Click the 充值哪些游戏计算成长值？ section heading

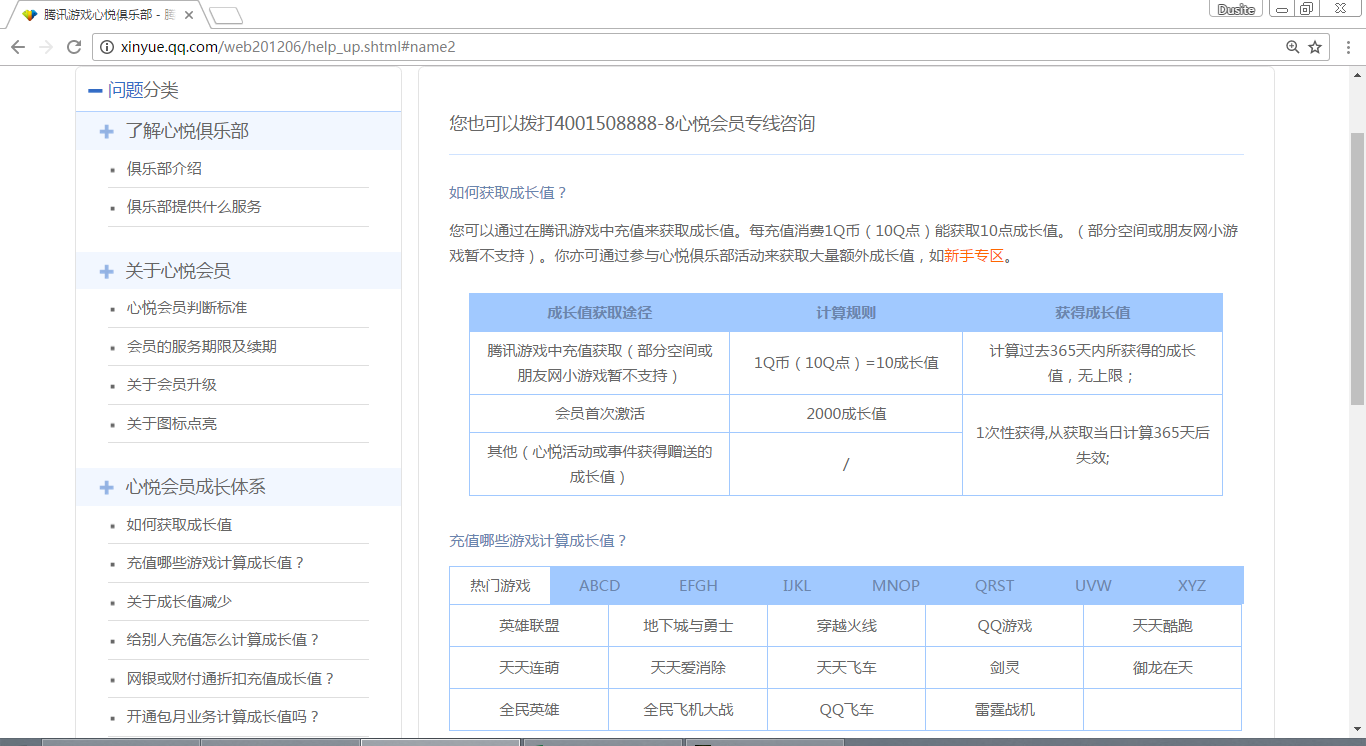coord(538,541)
